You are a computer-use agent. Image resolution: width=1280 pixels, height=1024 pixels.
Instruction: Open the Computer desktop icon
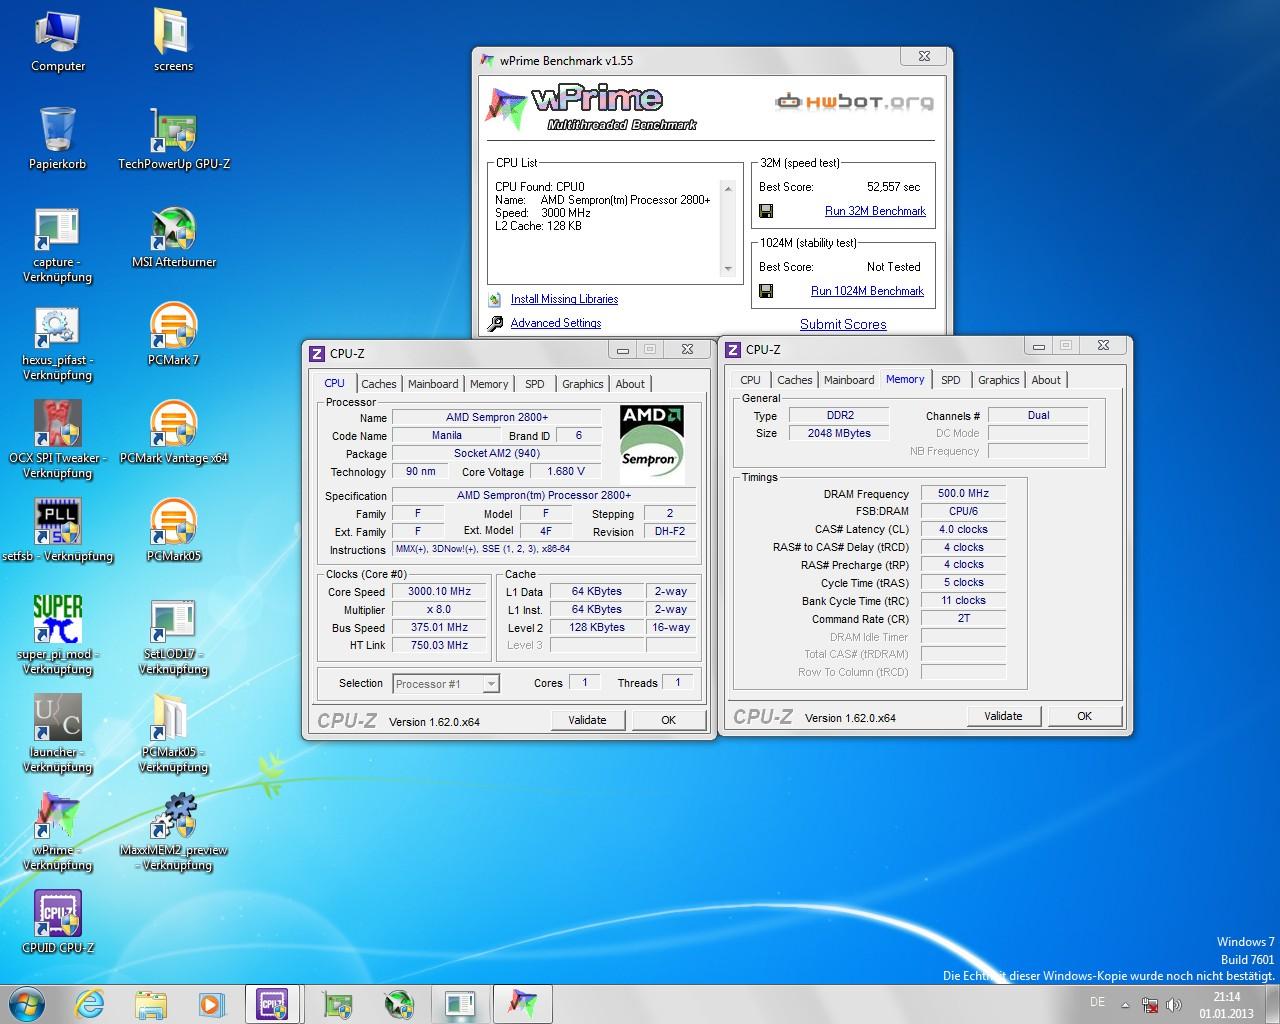(x=57, y=40)
